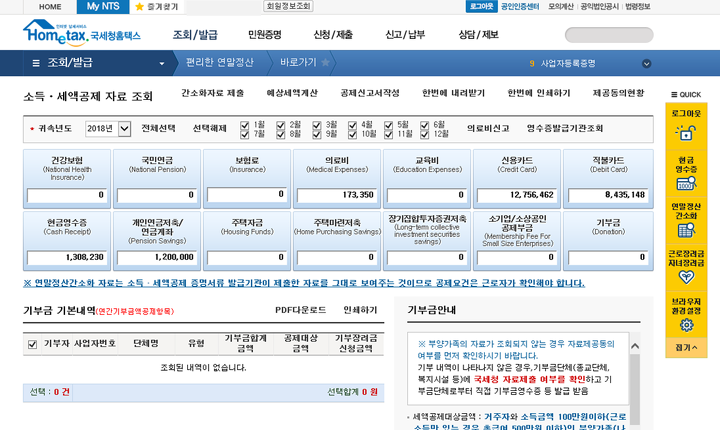Click the 로그아웃 lock icon in quick bar
The height and width of the screenshot is (430, 720).
[686, 133]
